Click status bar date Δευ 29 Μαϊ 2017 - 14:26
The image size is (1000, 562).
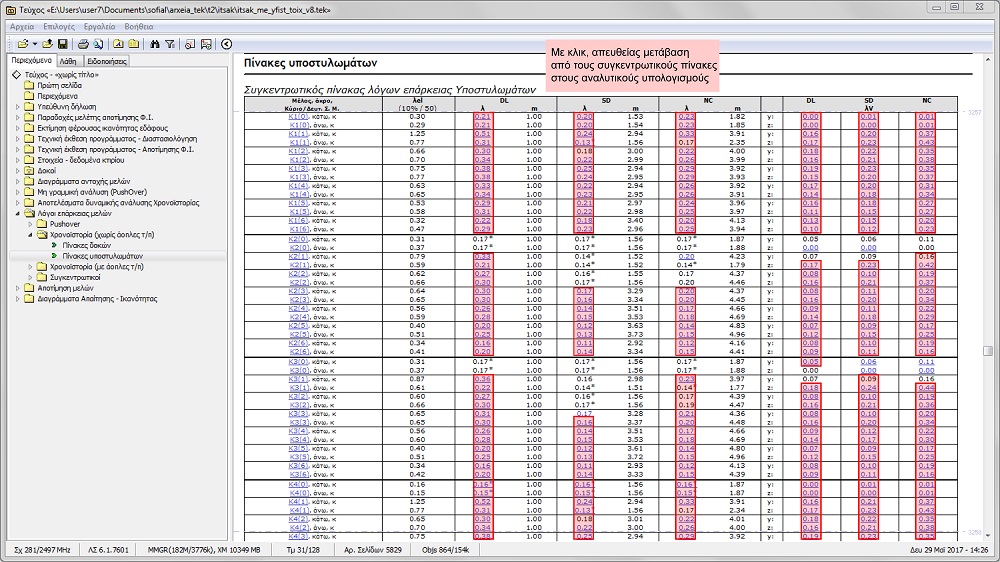click(x=949, y=549)
